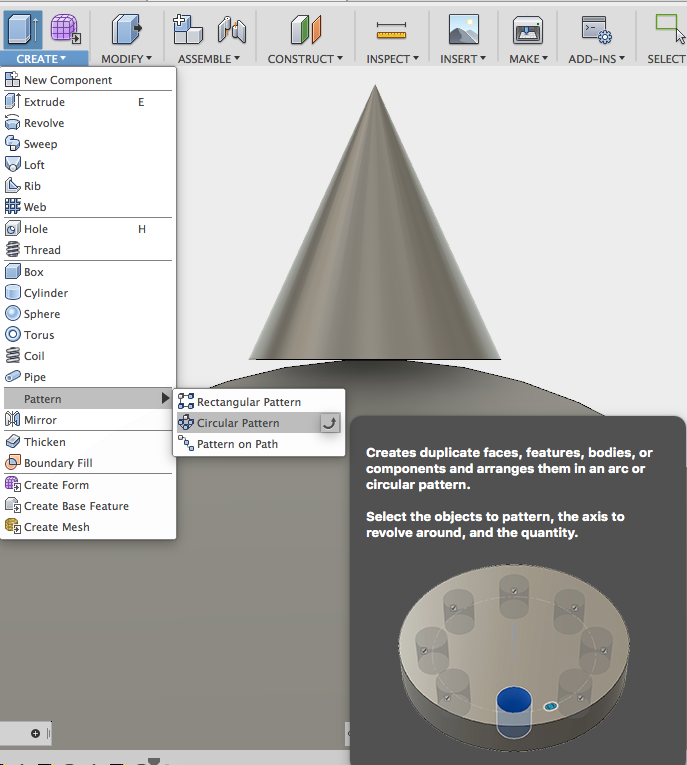The height and width of the screenshot is (765, 687).
Task: Choose Thicken from Create menu
Action: (88, 442)
